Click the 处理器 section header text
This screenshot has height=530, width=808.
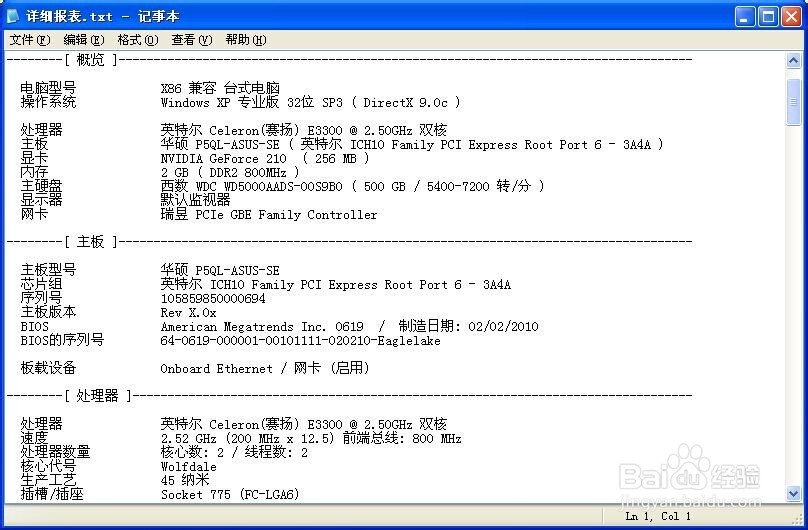(97, 396)
